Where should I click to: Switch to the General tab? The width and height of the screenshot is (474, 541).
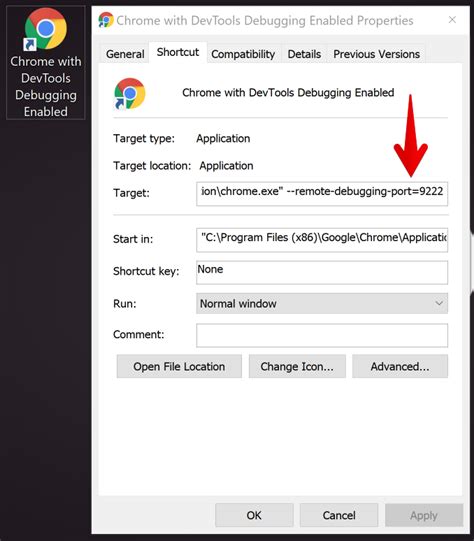(125, 54)
